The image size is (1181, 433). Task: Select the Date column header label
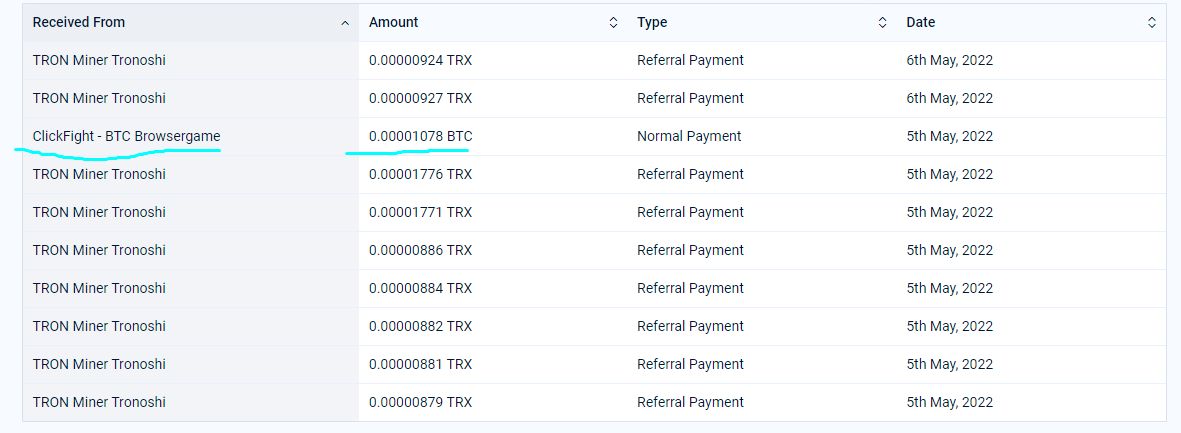tap(921, 22)
